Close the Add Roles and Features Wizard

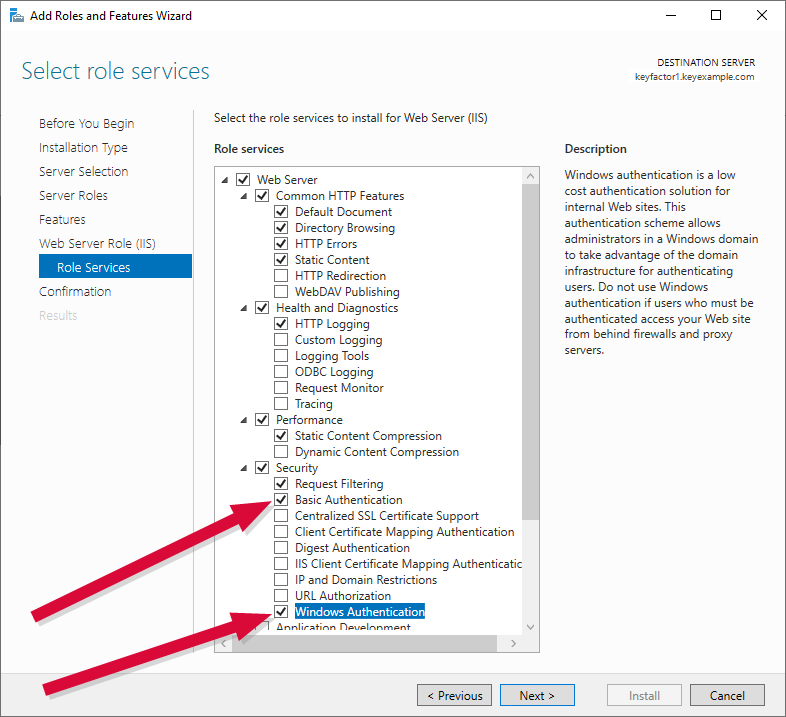[x=761, y=15]
